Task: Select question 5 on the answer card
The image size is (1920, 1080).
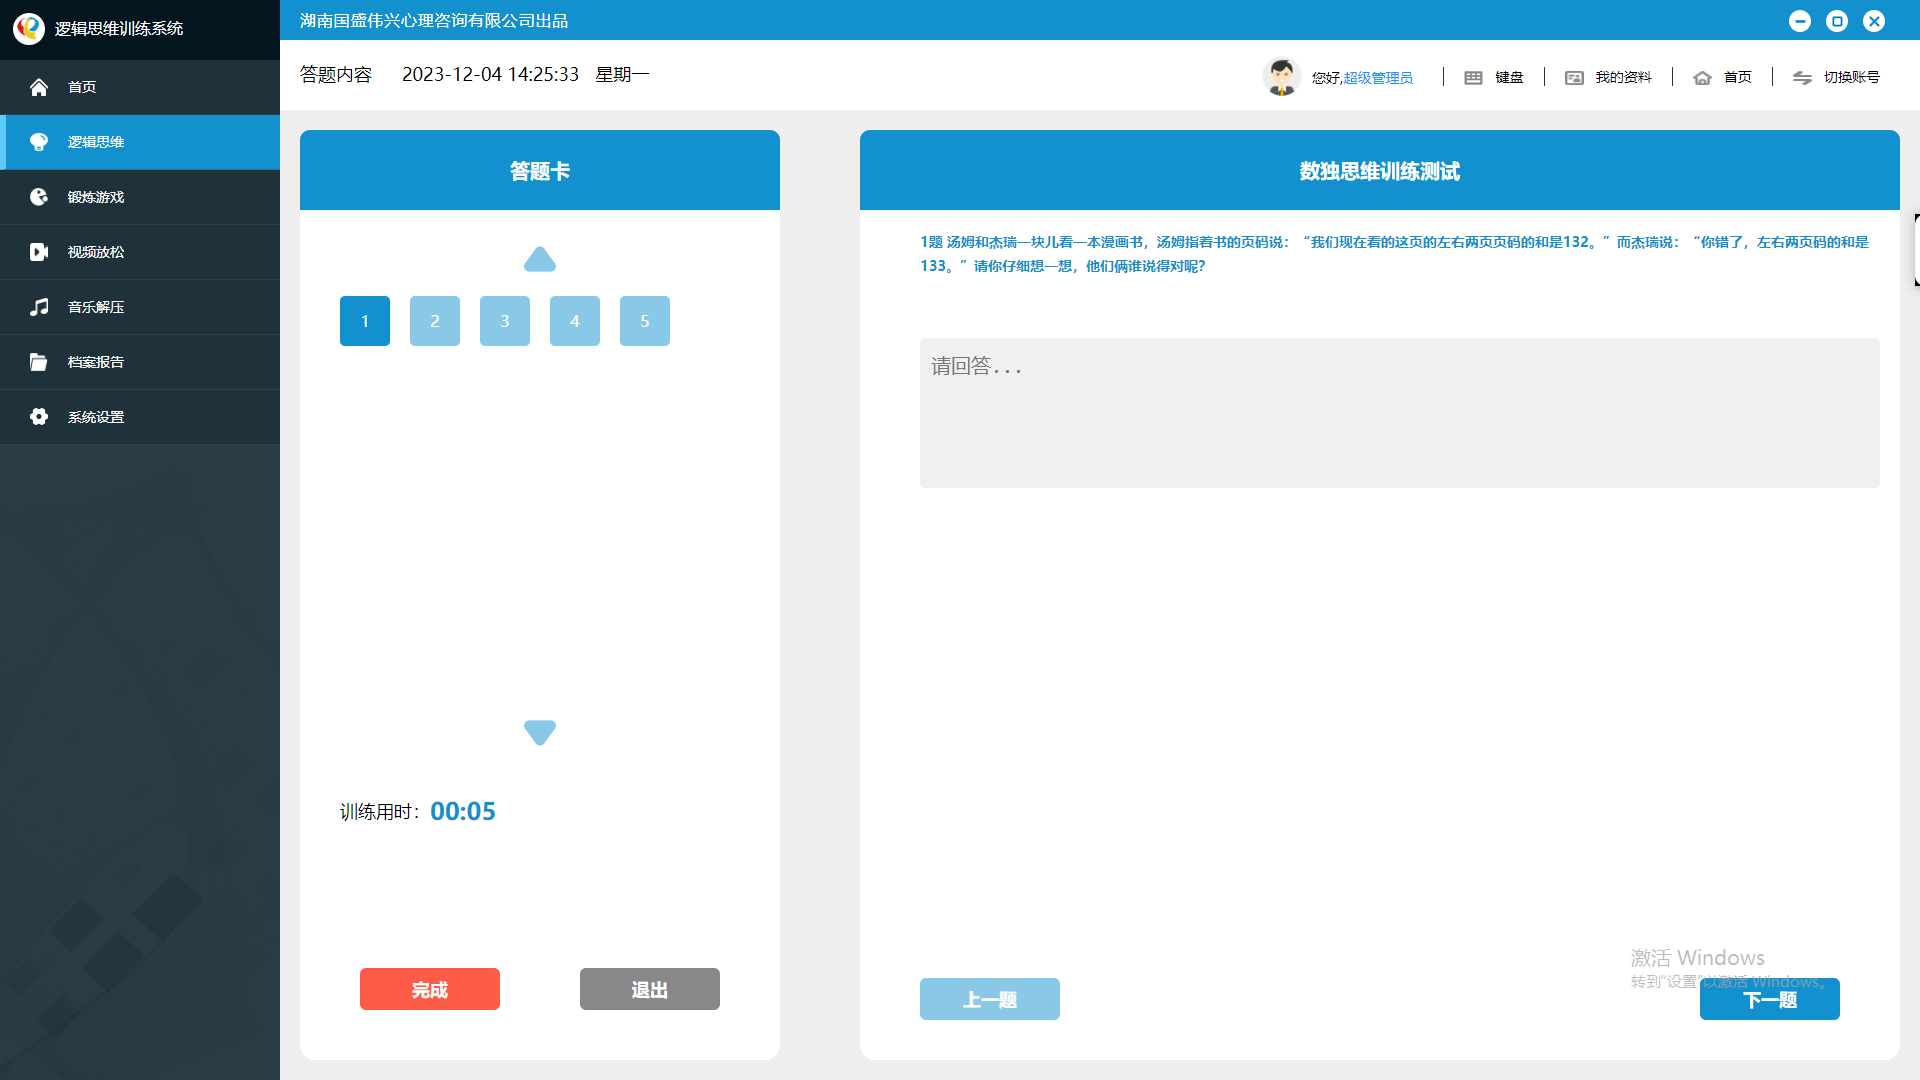Action: coord(645,321)
